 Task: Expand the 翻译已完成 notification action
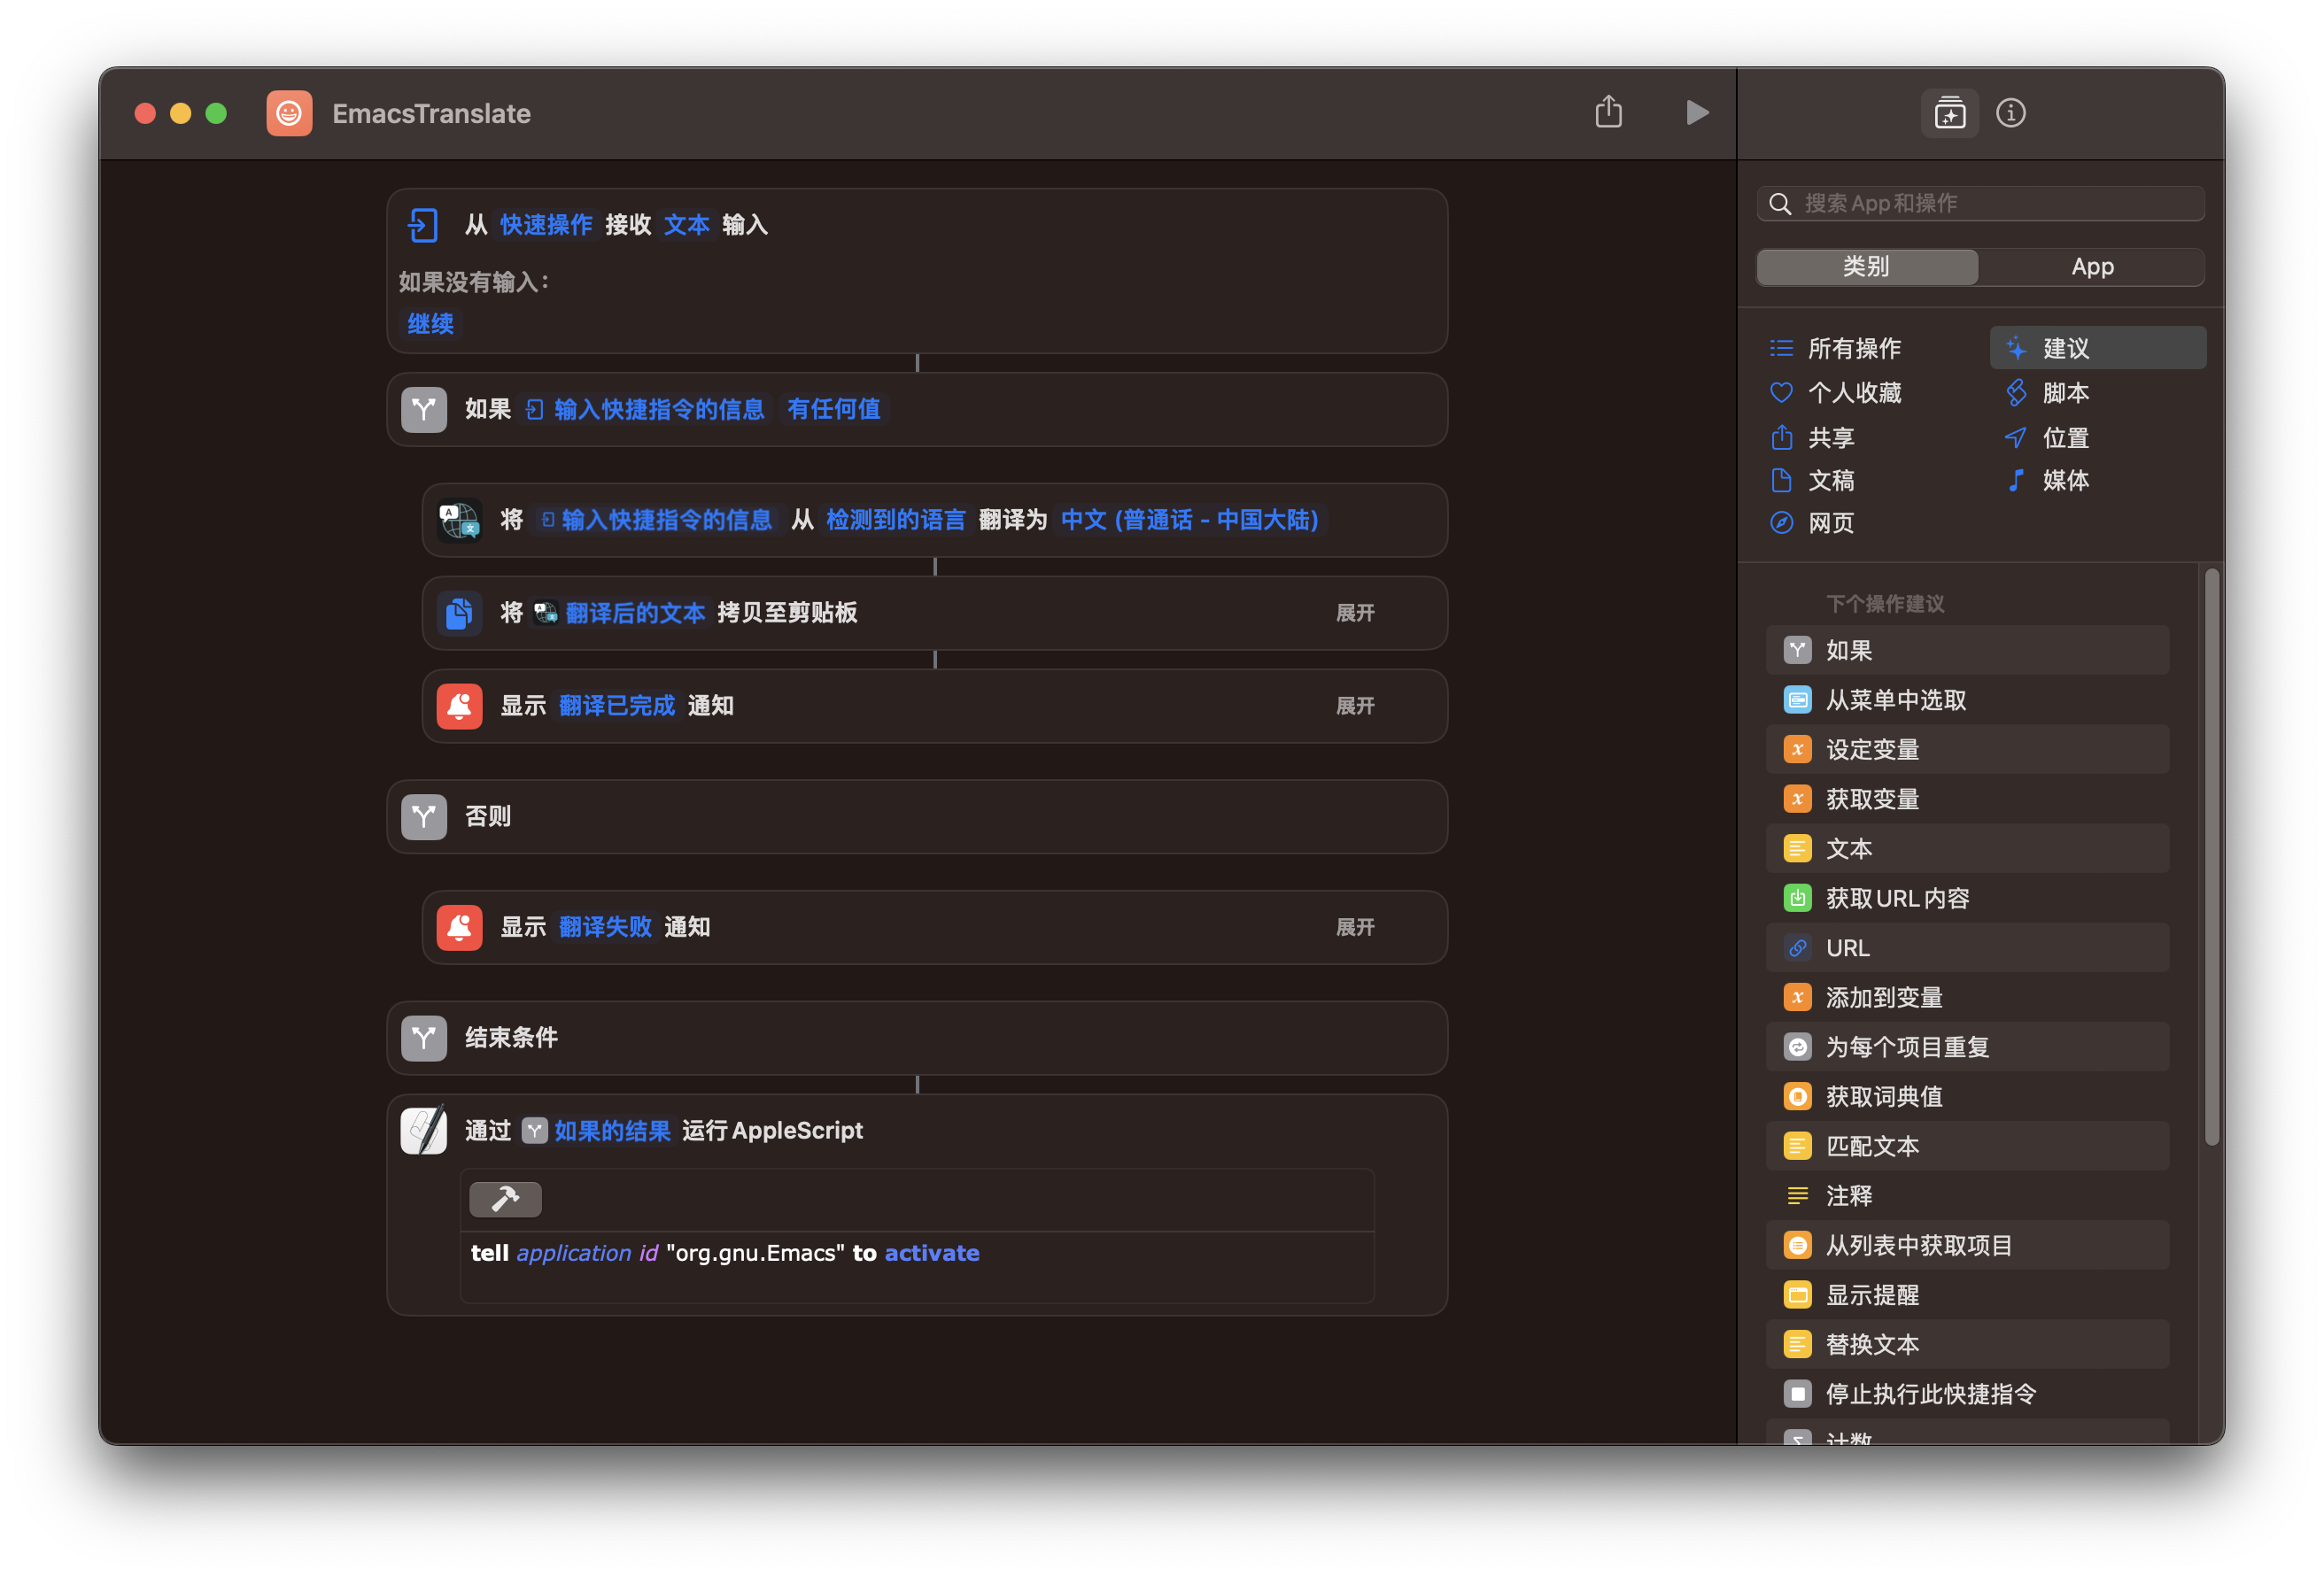(x=1355, y=706)
